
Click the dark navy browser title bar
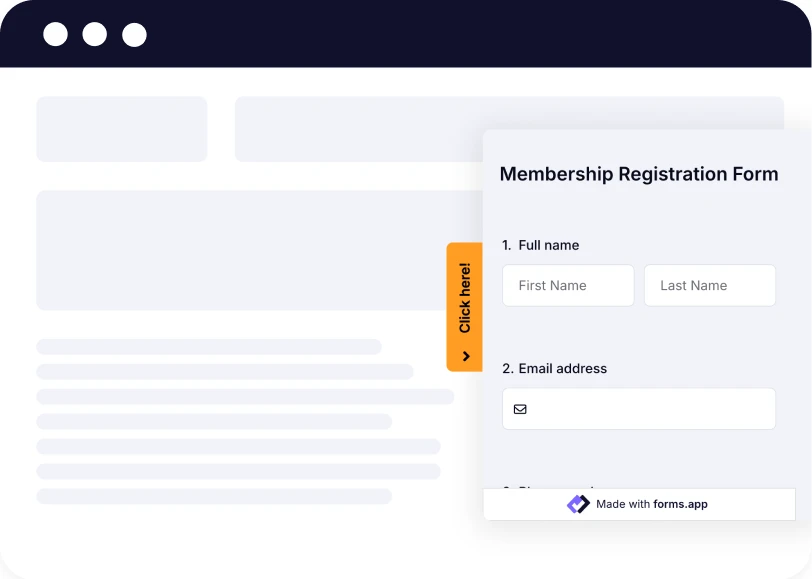click(x=300, y=33)
